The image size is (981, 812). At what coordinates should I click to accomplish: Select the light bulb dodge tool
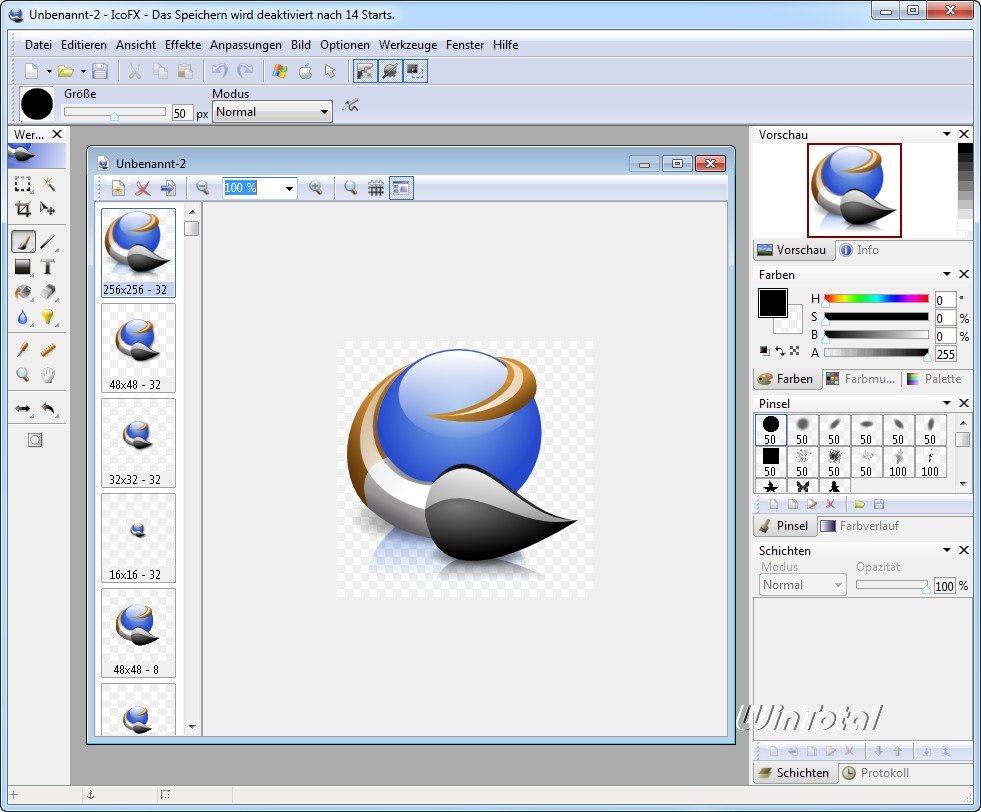point(48,317)
